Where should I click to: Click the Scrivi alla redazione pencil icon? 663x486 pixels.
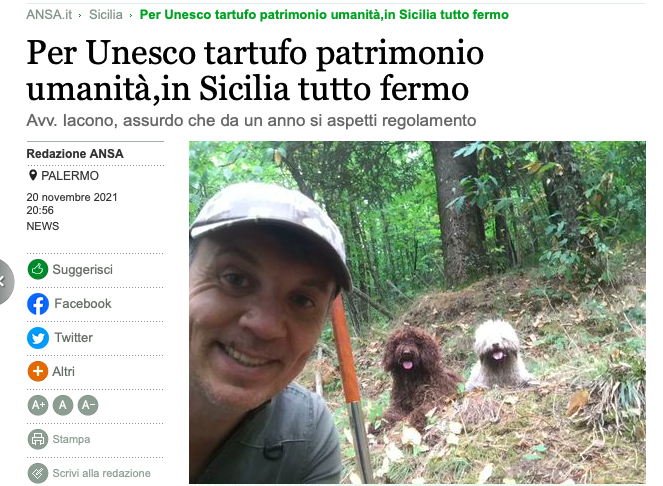38,473
